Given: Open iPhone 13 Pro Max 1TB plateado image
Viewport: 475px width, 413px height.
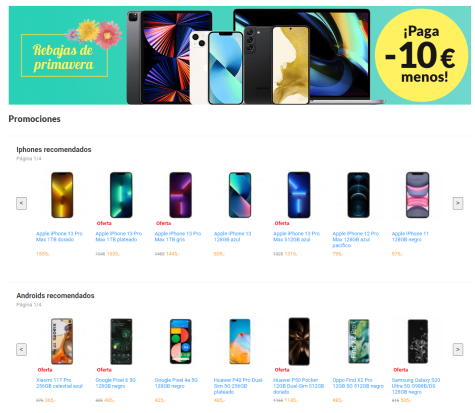Looking at the screenshot, I should pos(121,195).
